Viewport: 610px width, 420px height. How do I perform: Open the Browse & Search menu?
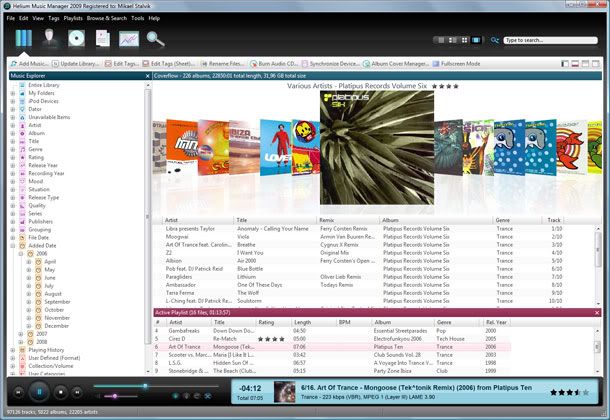coord(107,18)
